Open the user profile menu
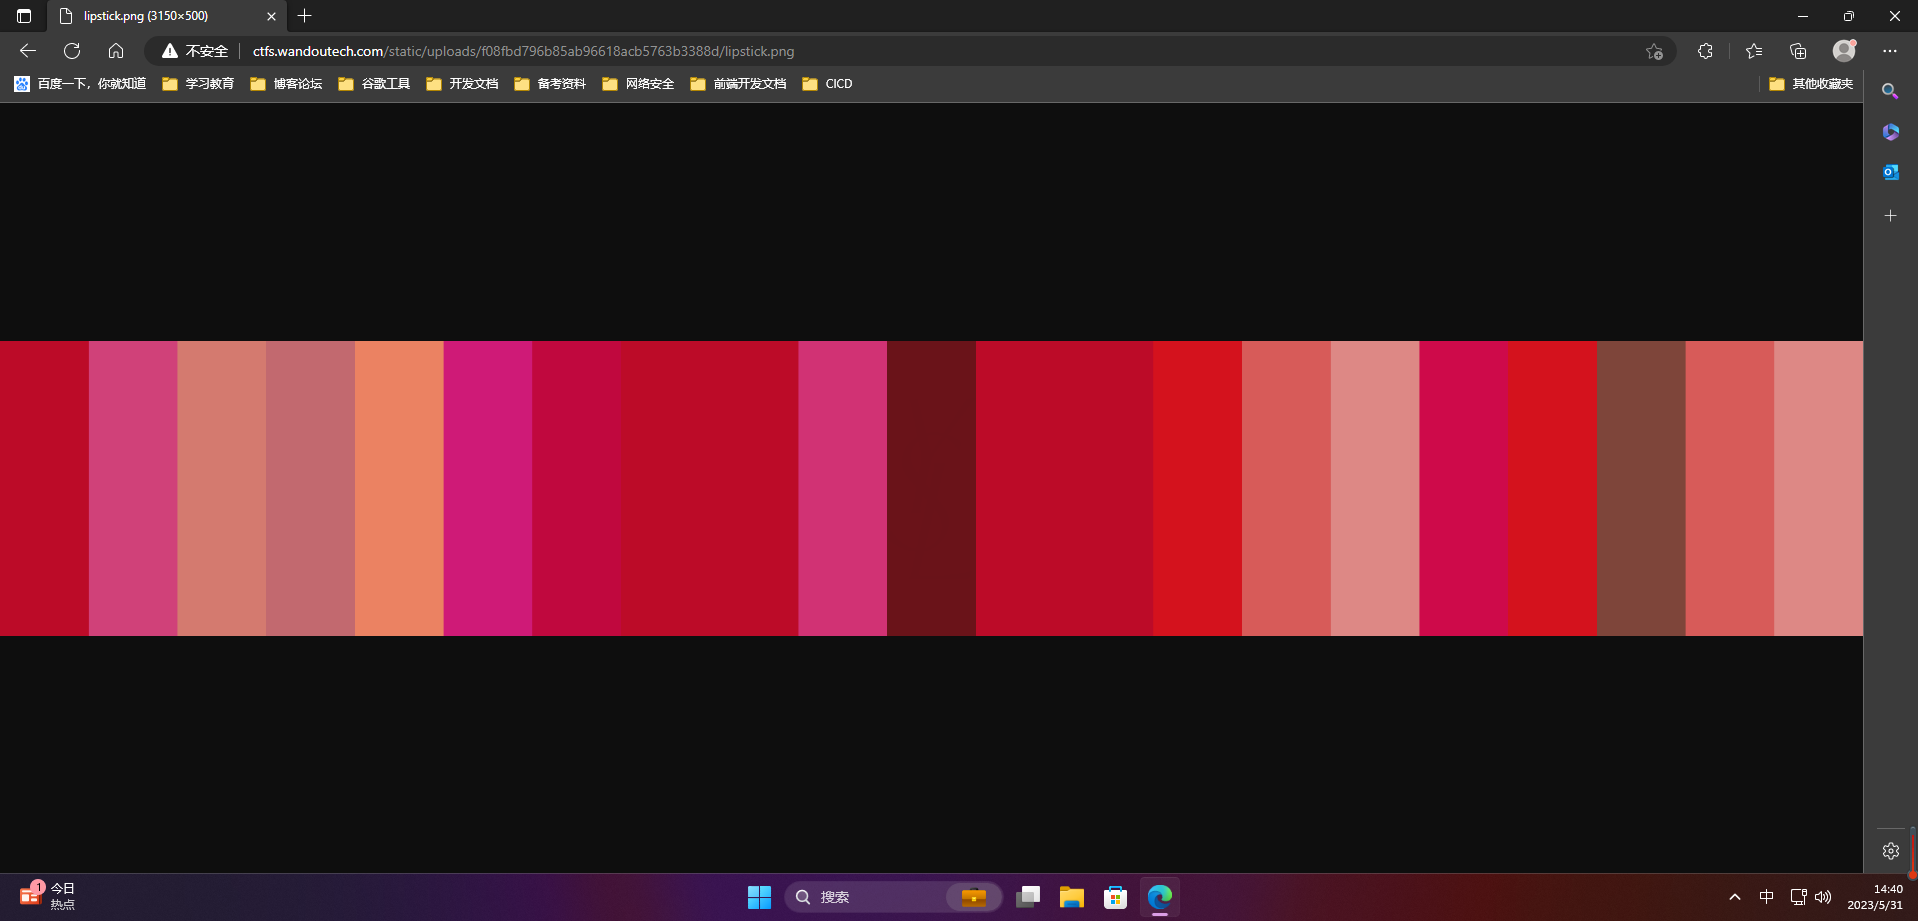 1844,51
